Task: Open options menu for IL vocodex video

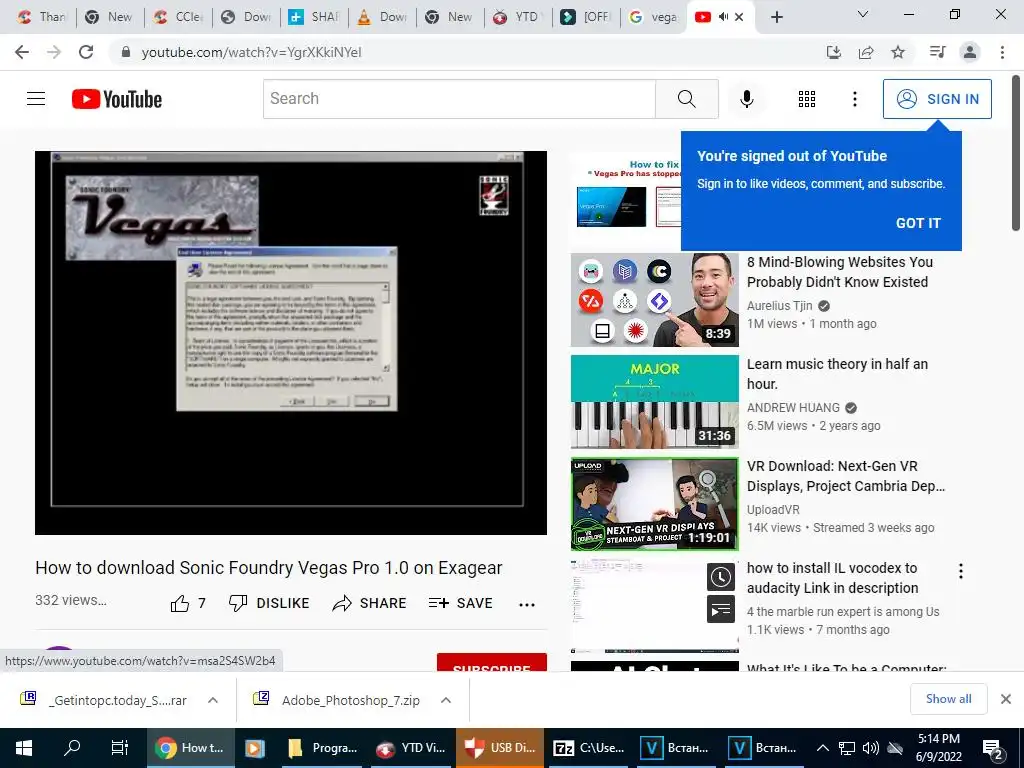Action: click(961, 571)
